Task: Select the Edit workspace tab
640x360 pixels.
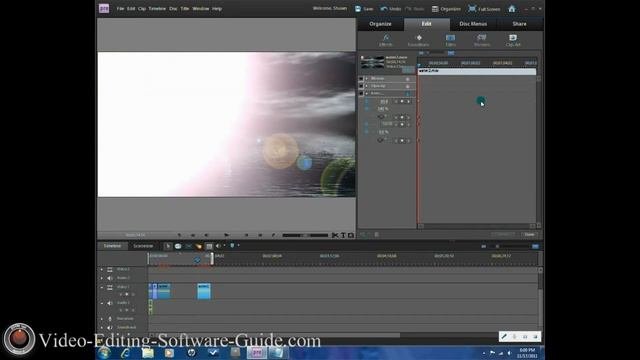Action: (427, 24)
